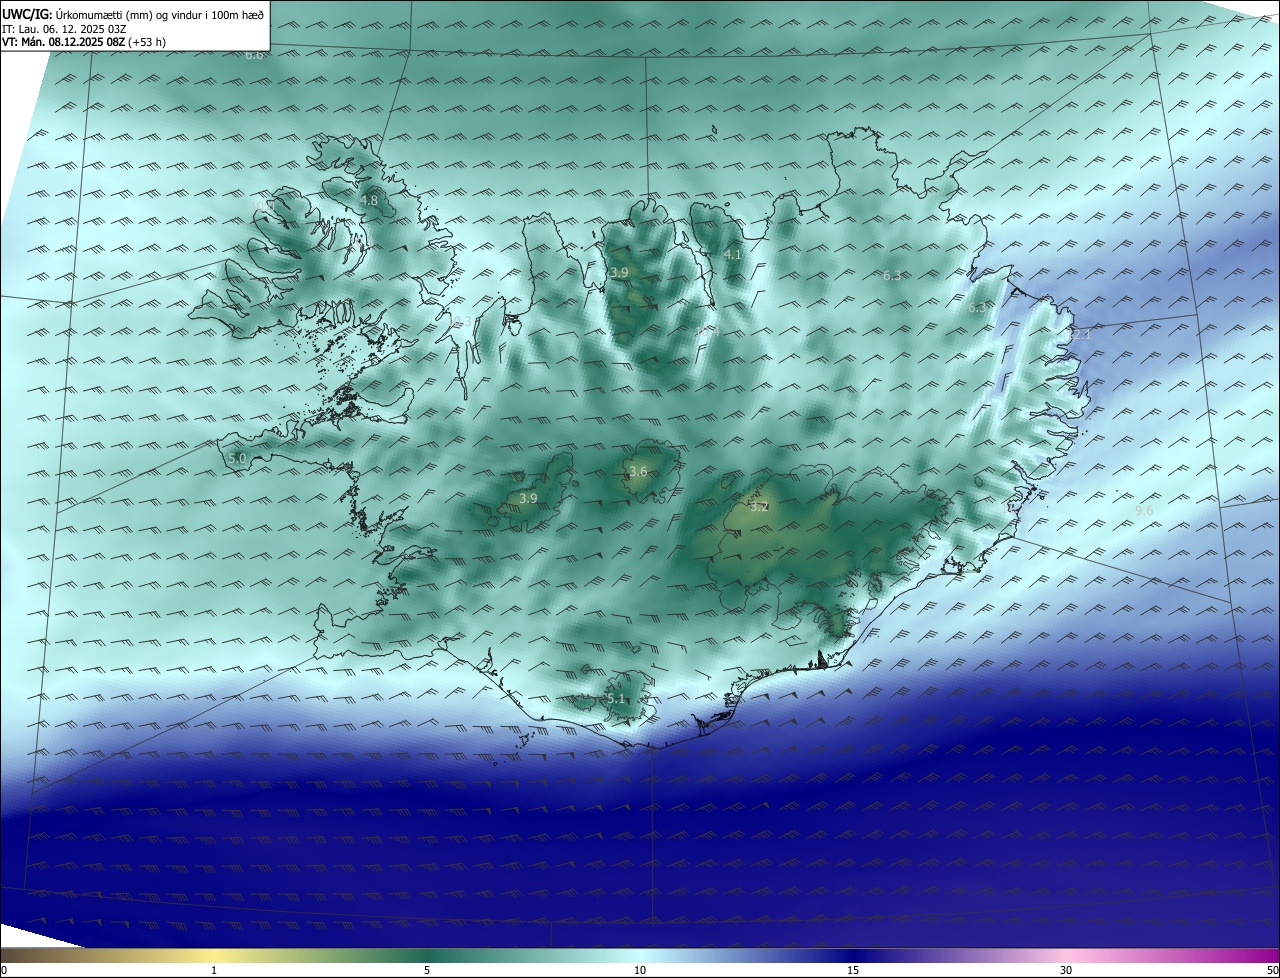
Task: Click the 3.2 value on Vatnajökull glacier
Action: tap(759, 506)
